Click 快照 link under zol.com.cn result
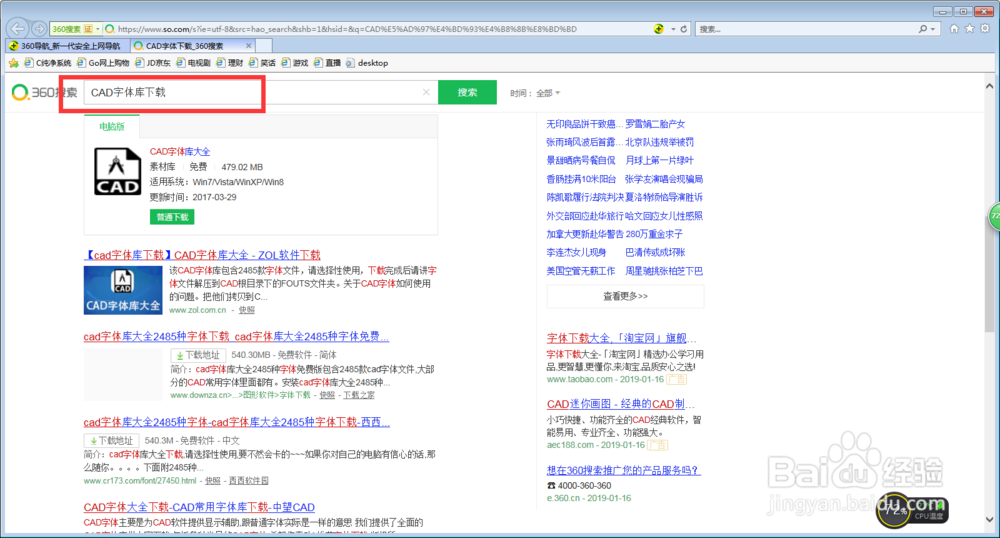This screenshot has height=538, width=1000. tap(247, 310)
